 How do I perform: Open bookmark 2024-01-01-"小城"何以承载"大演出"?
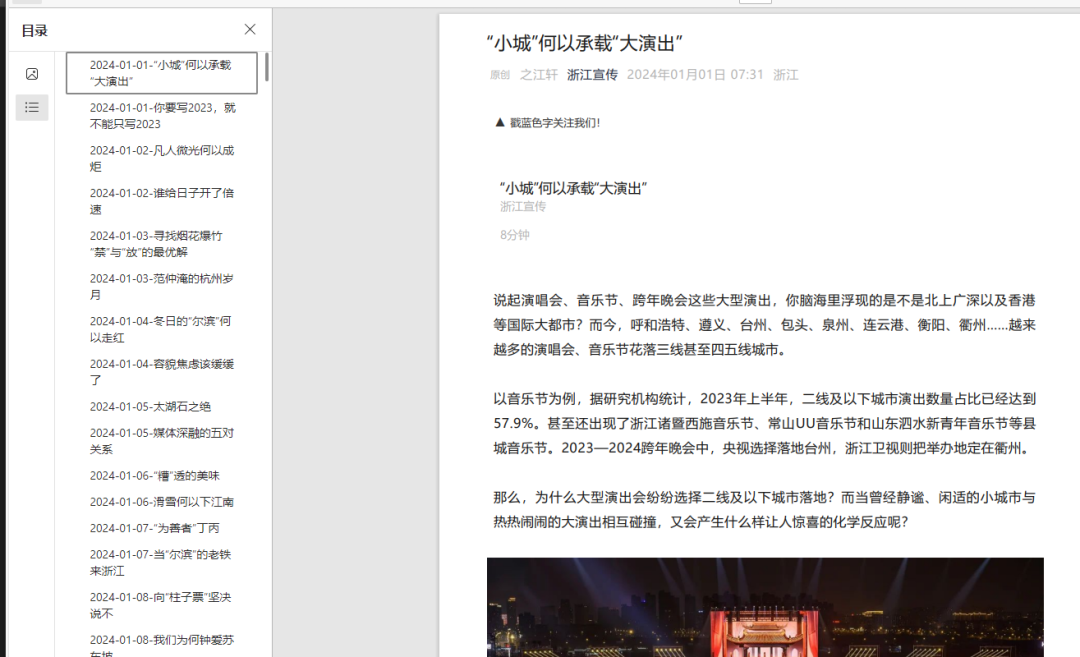[x=162, y=73]
